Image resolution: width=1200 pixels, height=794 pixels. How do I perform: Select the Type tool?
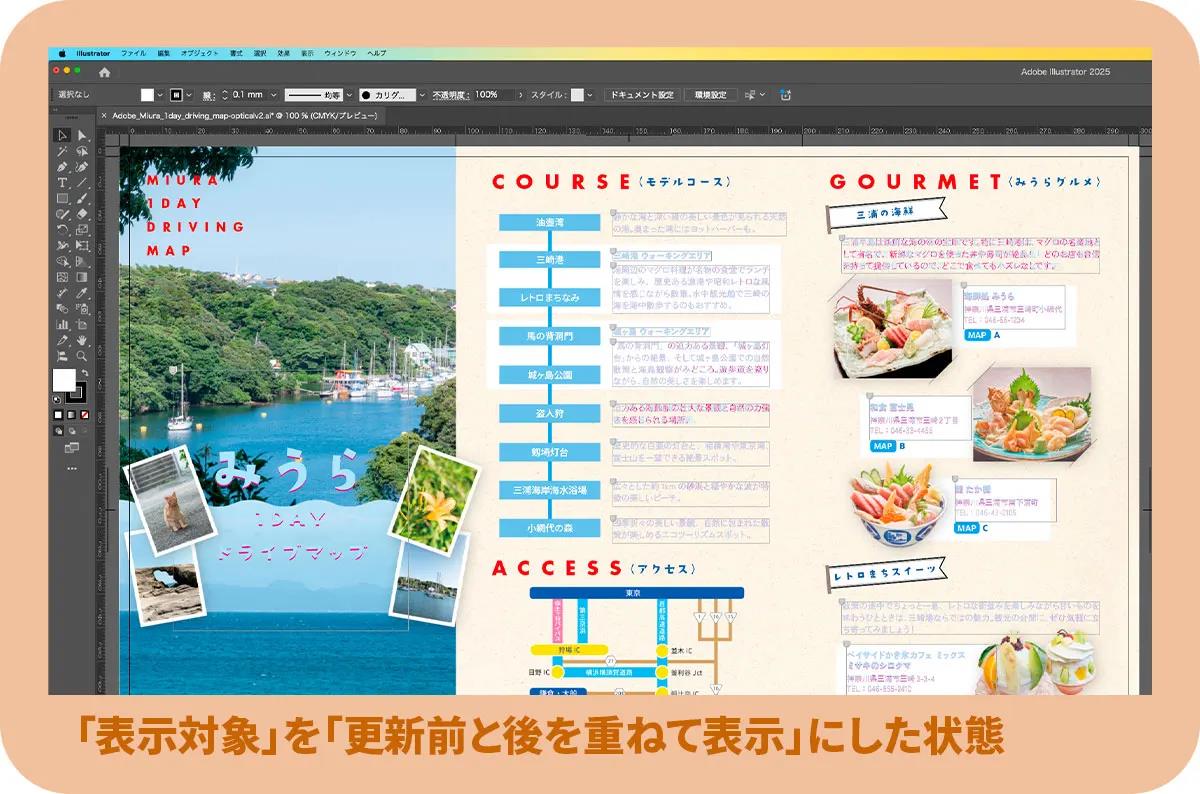pos(62,182)
